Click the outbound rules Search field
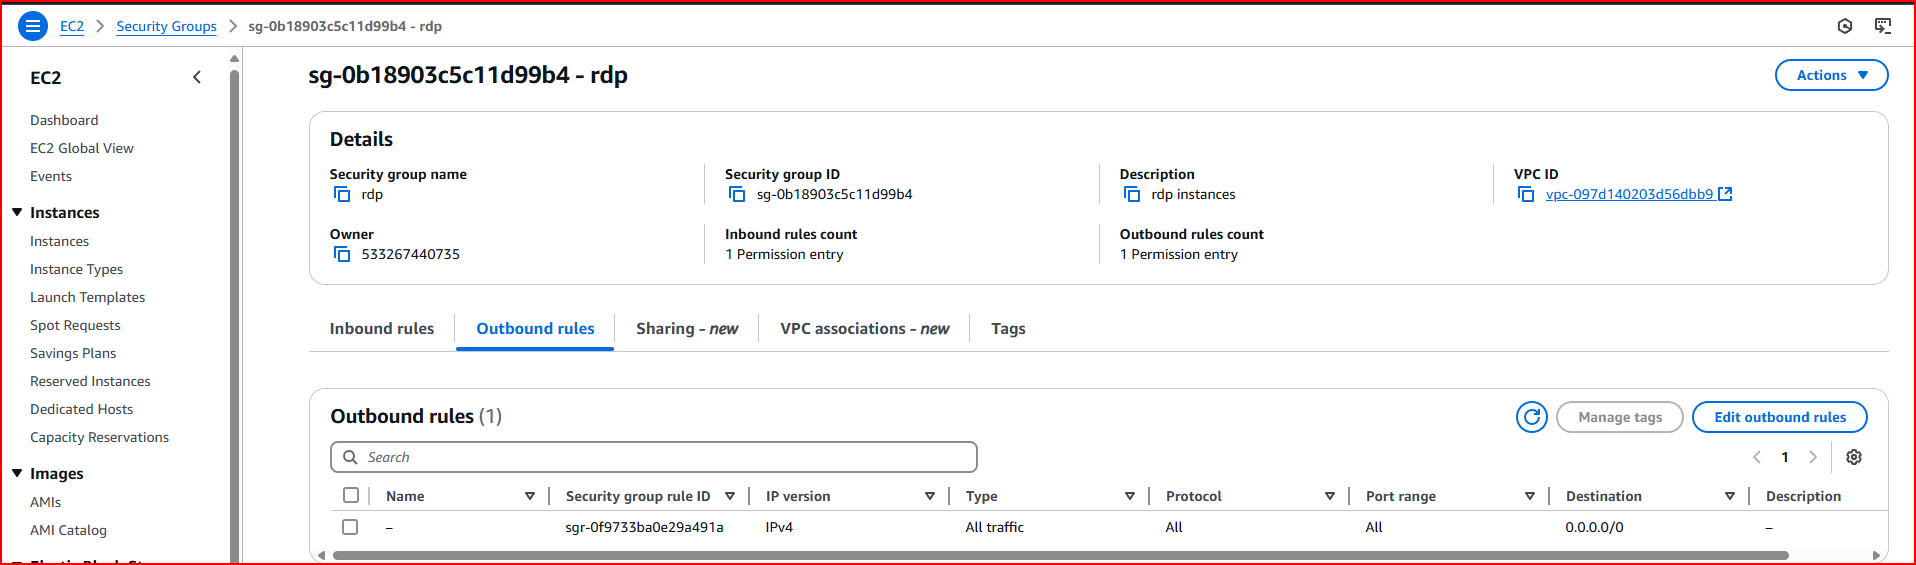 (654, 457)
